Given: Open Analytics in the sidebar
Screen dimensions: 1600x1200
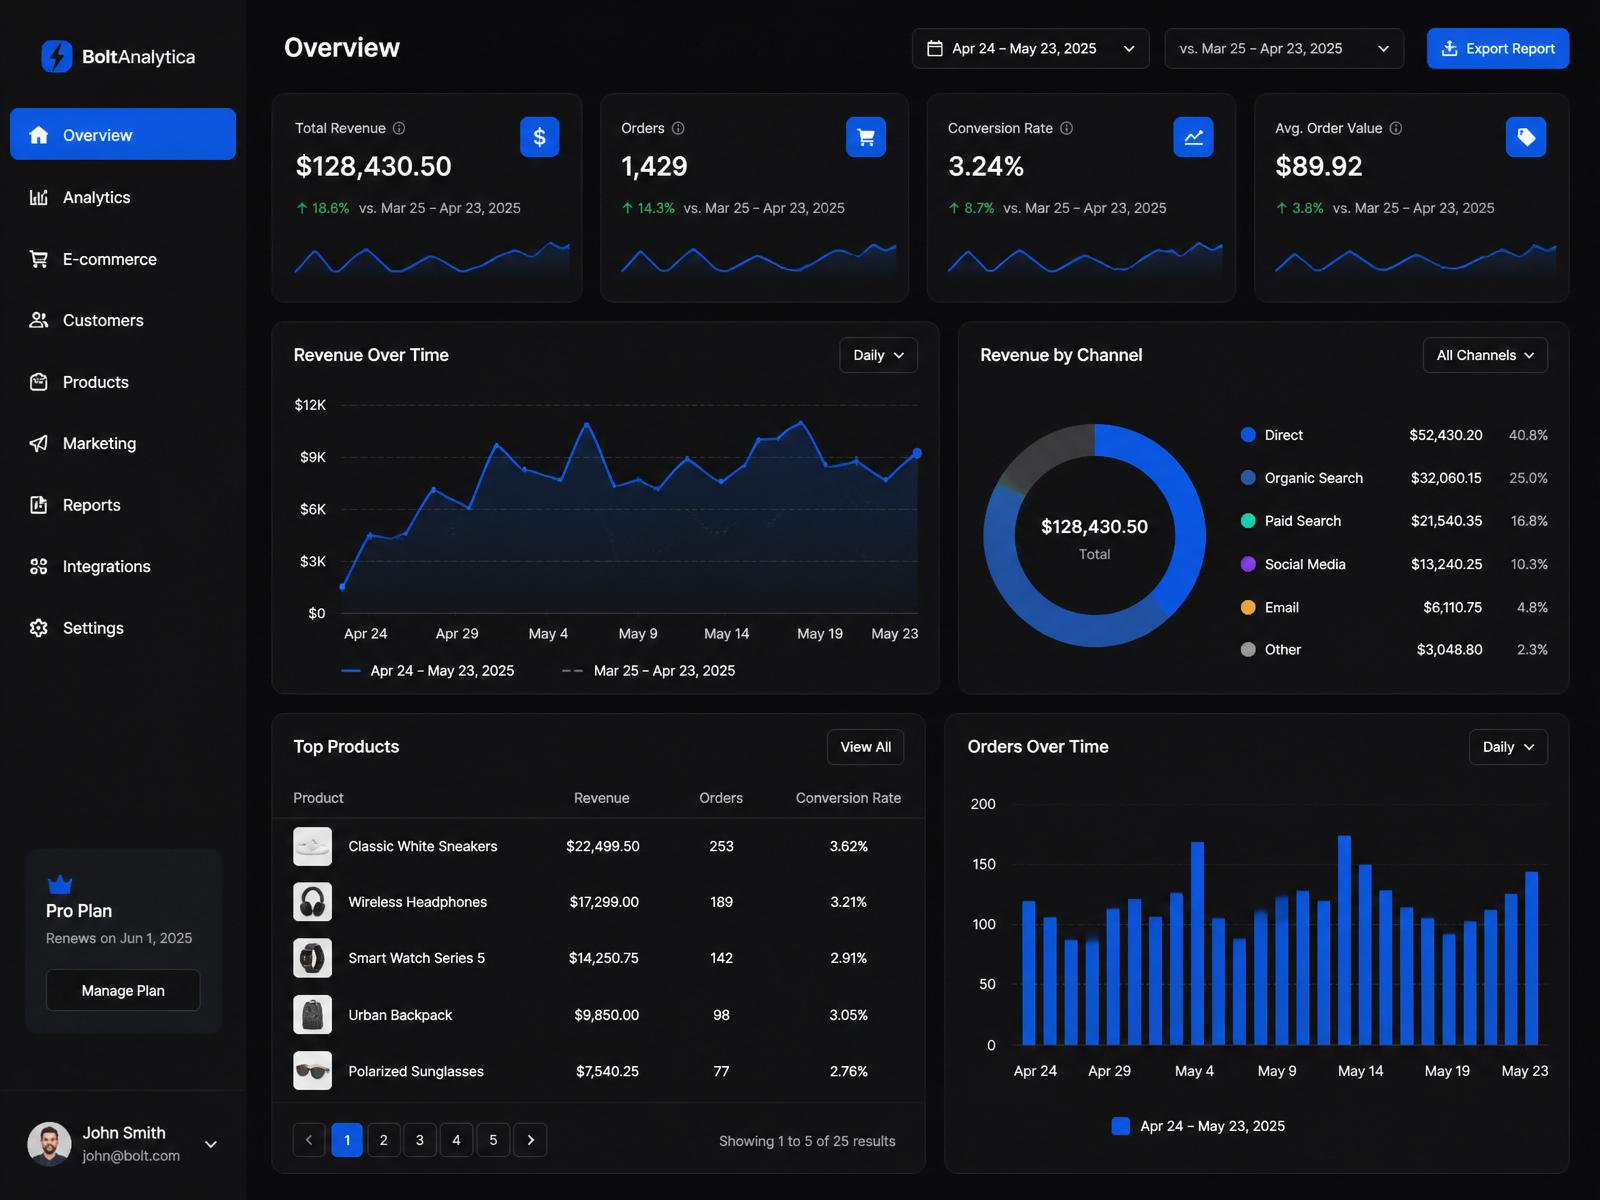Looking at the screenshot, I should [123, 197].
